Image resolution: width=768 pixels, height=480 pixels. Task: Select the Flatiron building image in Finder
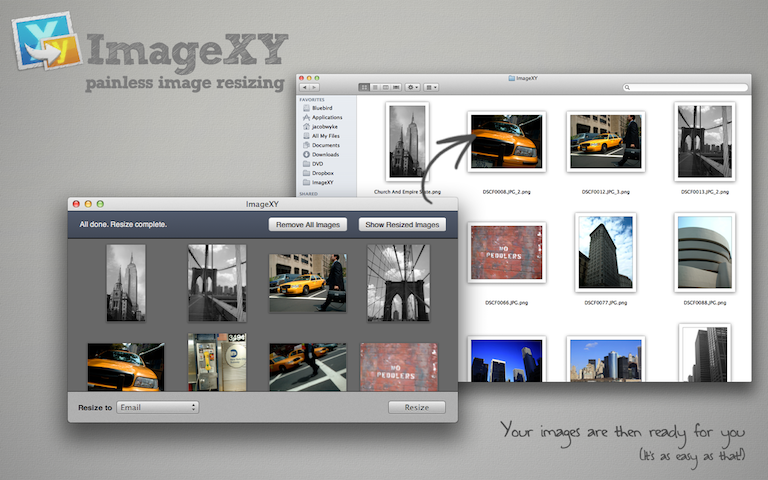click(605, 252)
